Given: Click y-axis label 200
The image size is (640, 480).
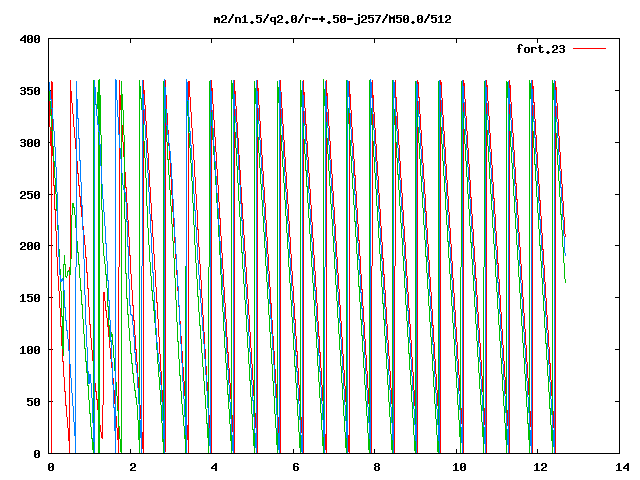Looking at the screenshot, I should 30,246.
